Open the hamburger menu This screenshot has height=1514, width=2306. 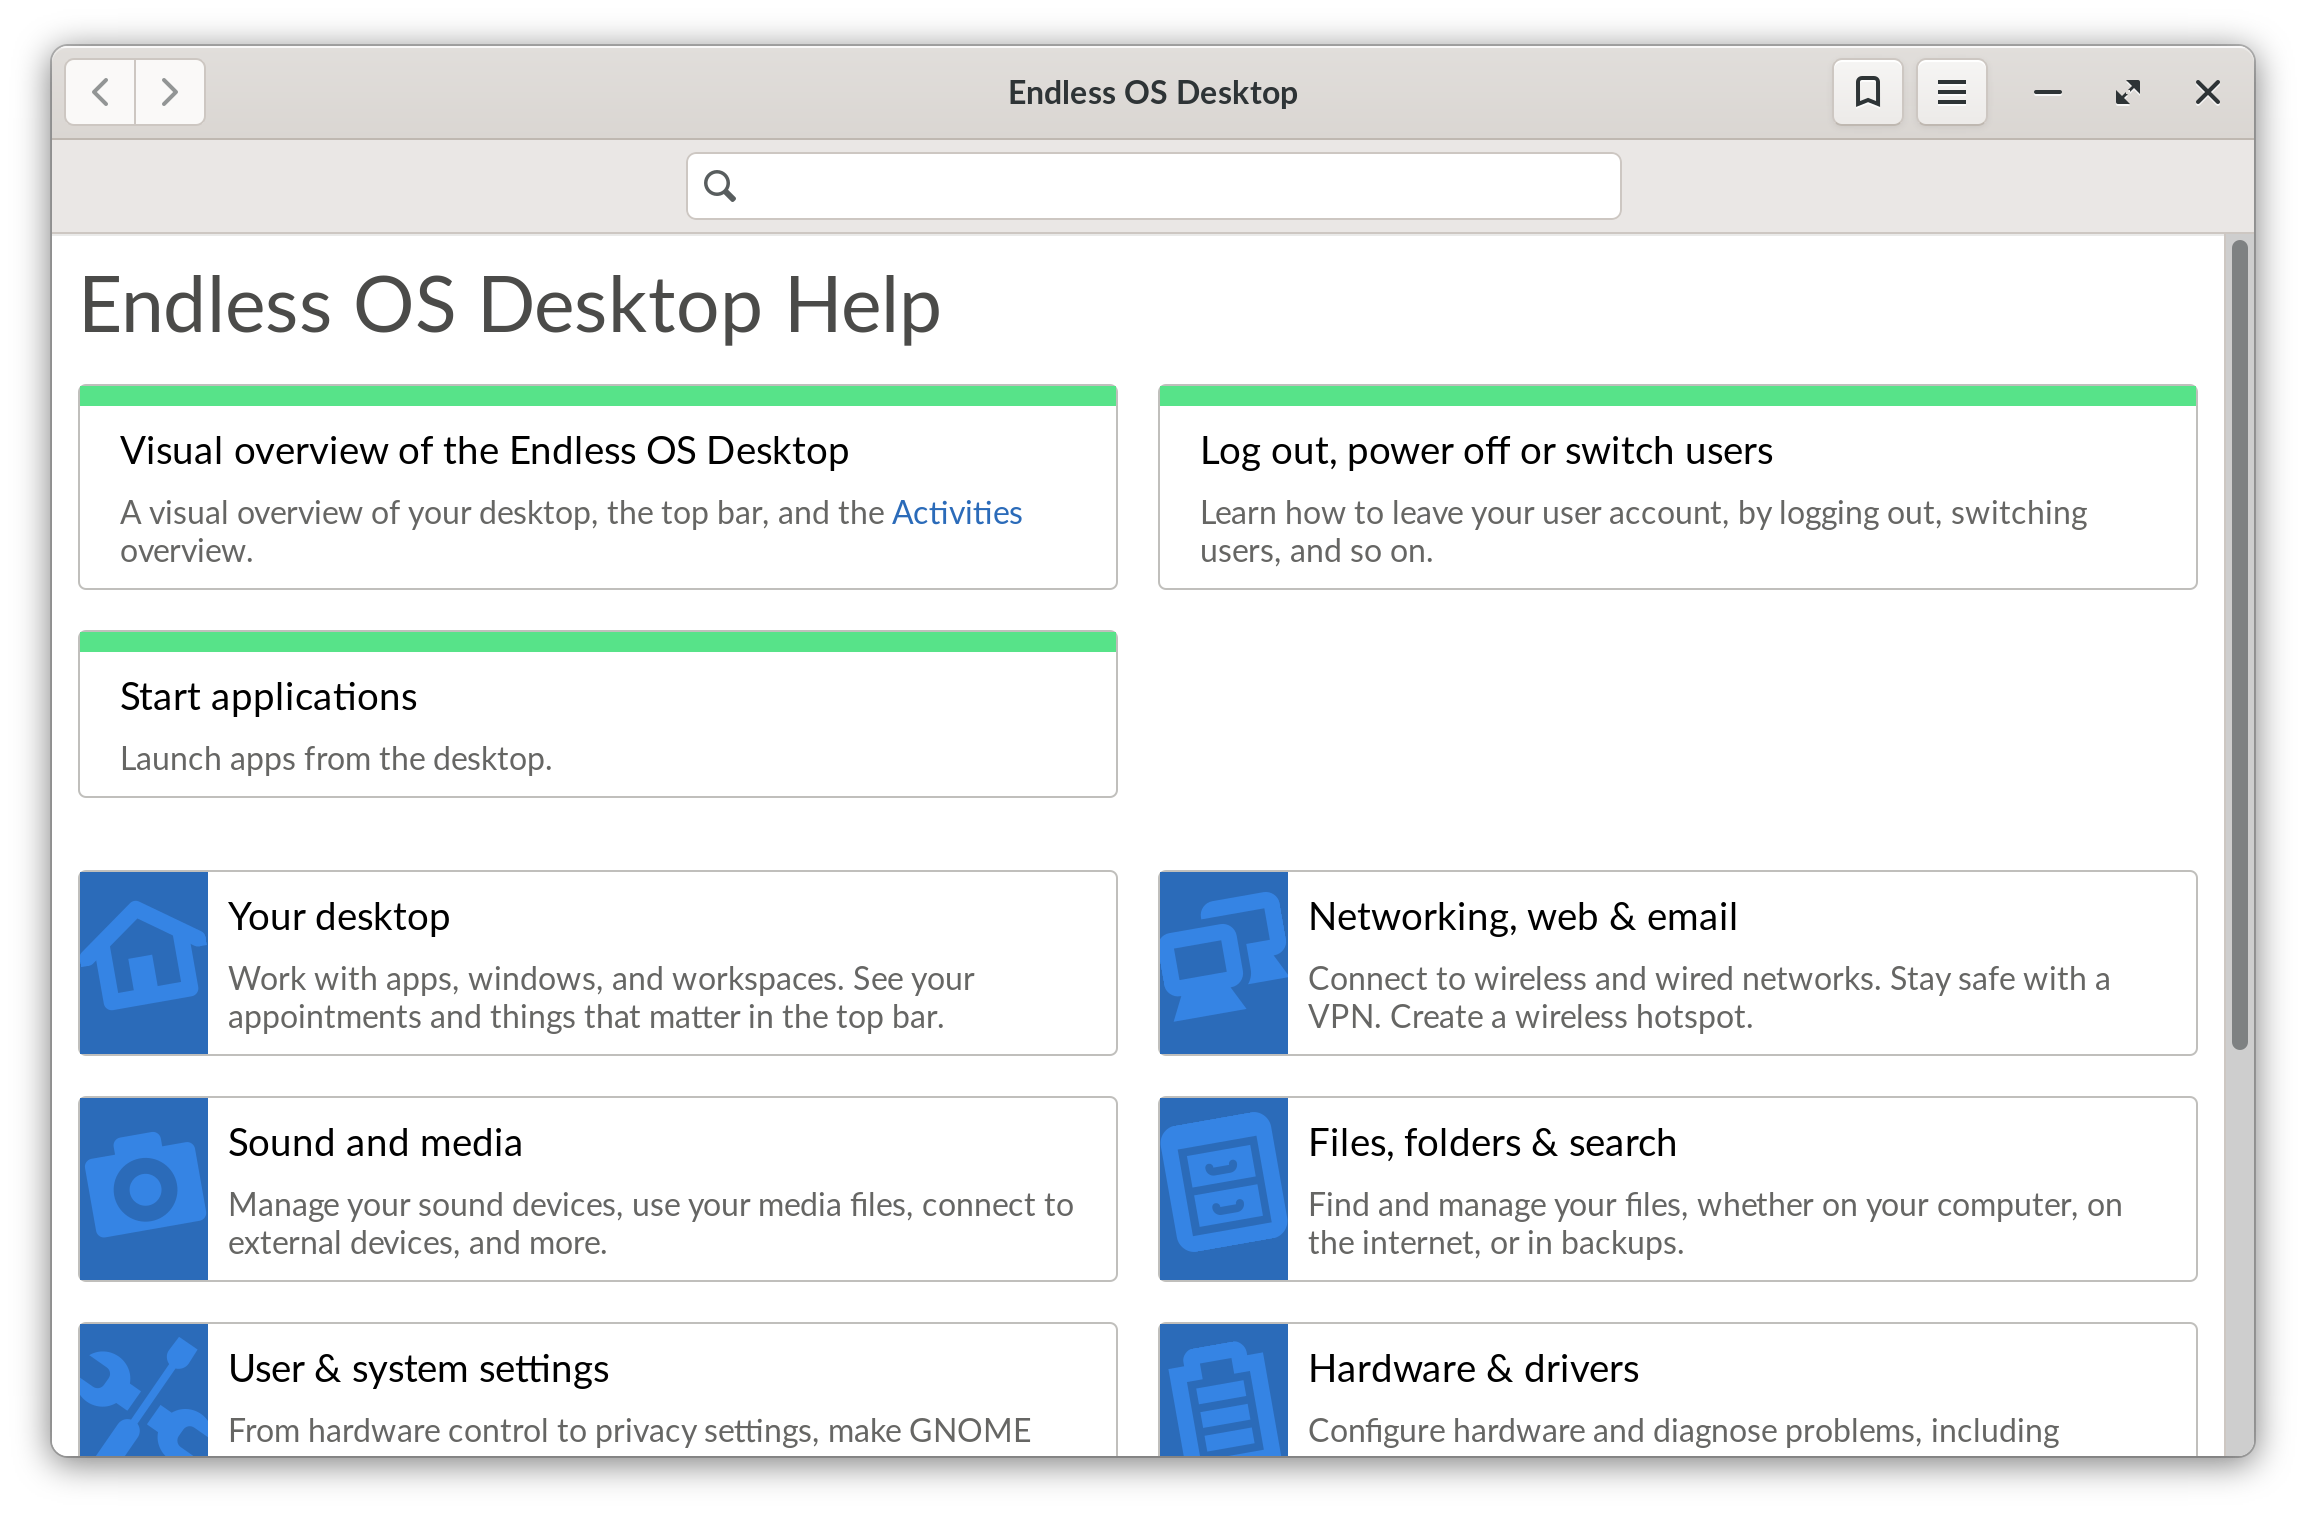(x=1951, y=92)
